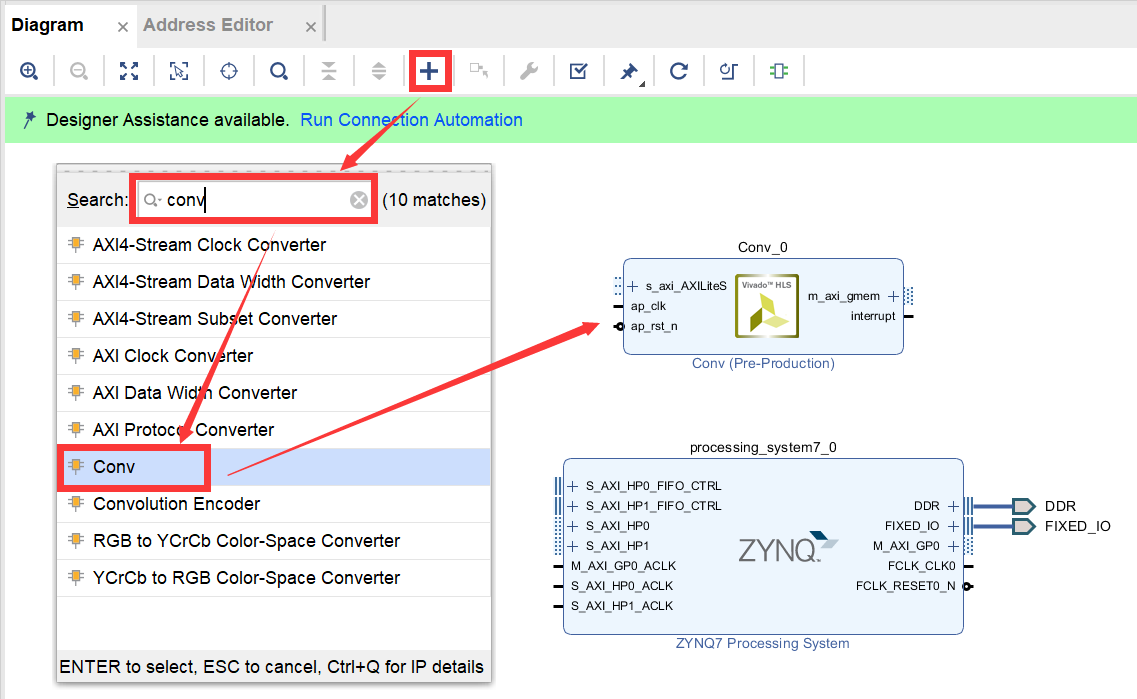Screen dimensions: 1137x699
Task: Click the Search magnifier toolbar icon
Action: tap(279, 71)
